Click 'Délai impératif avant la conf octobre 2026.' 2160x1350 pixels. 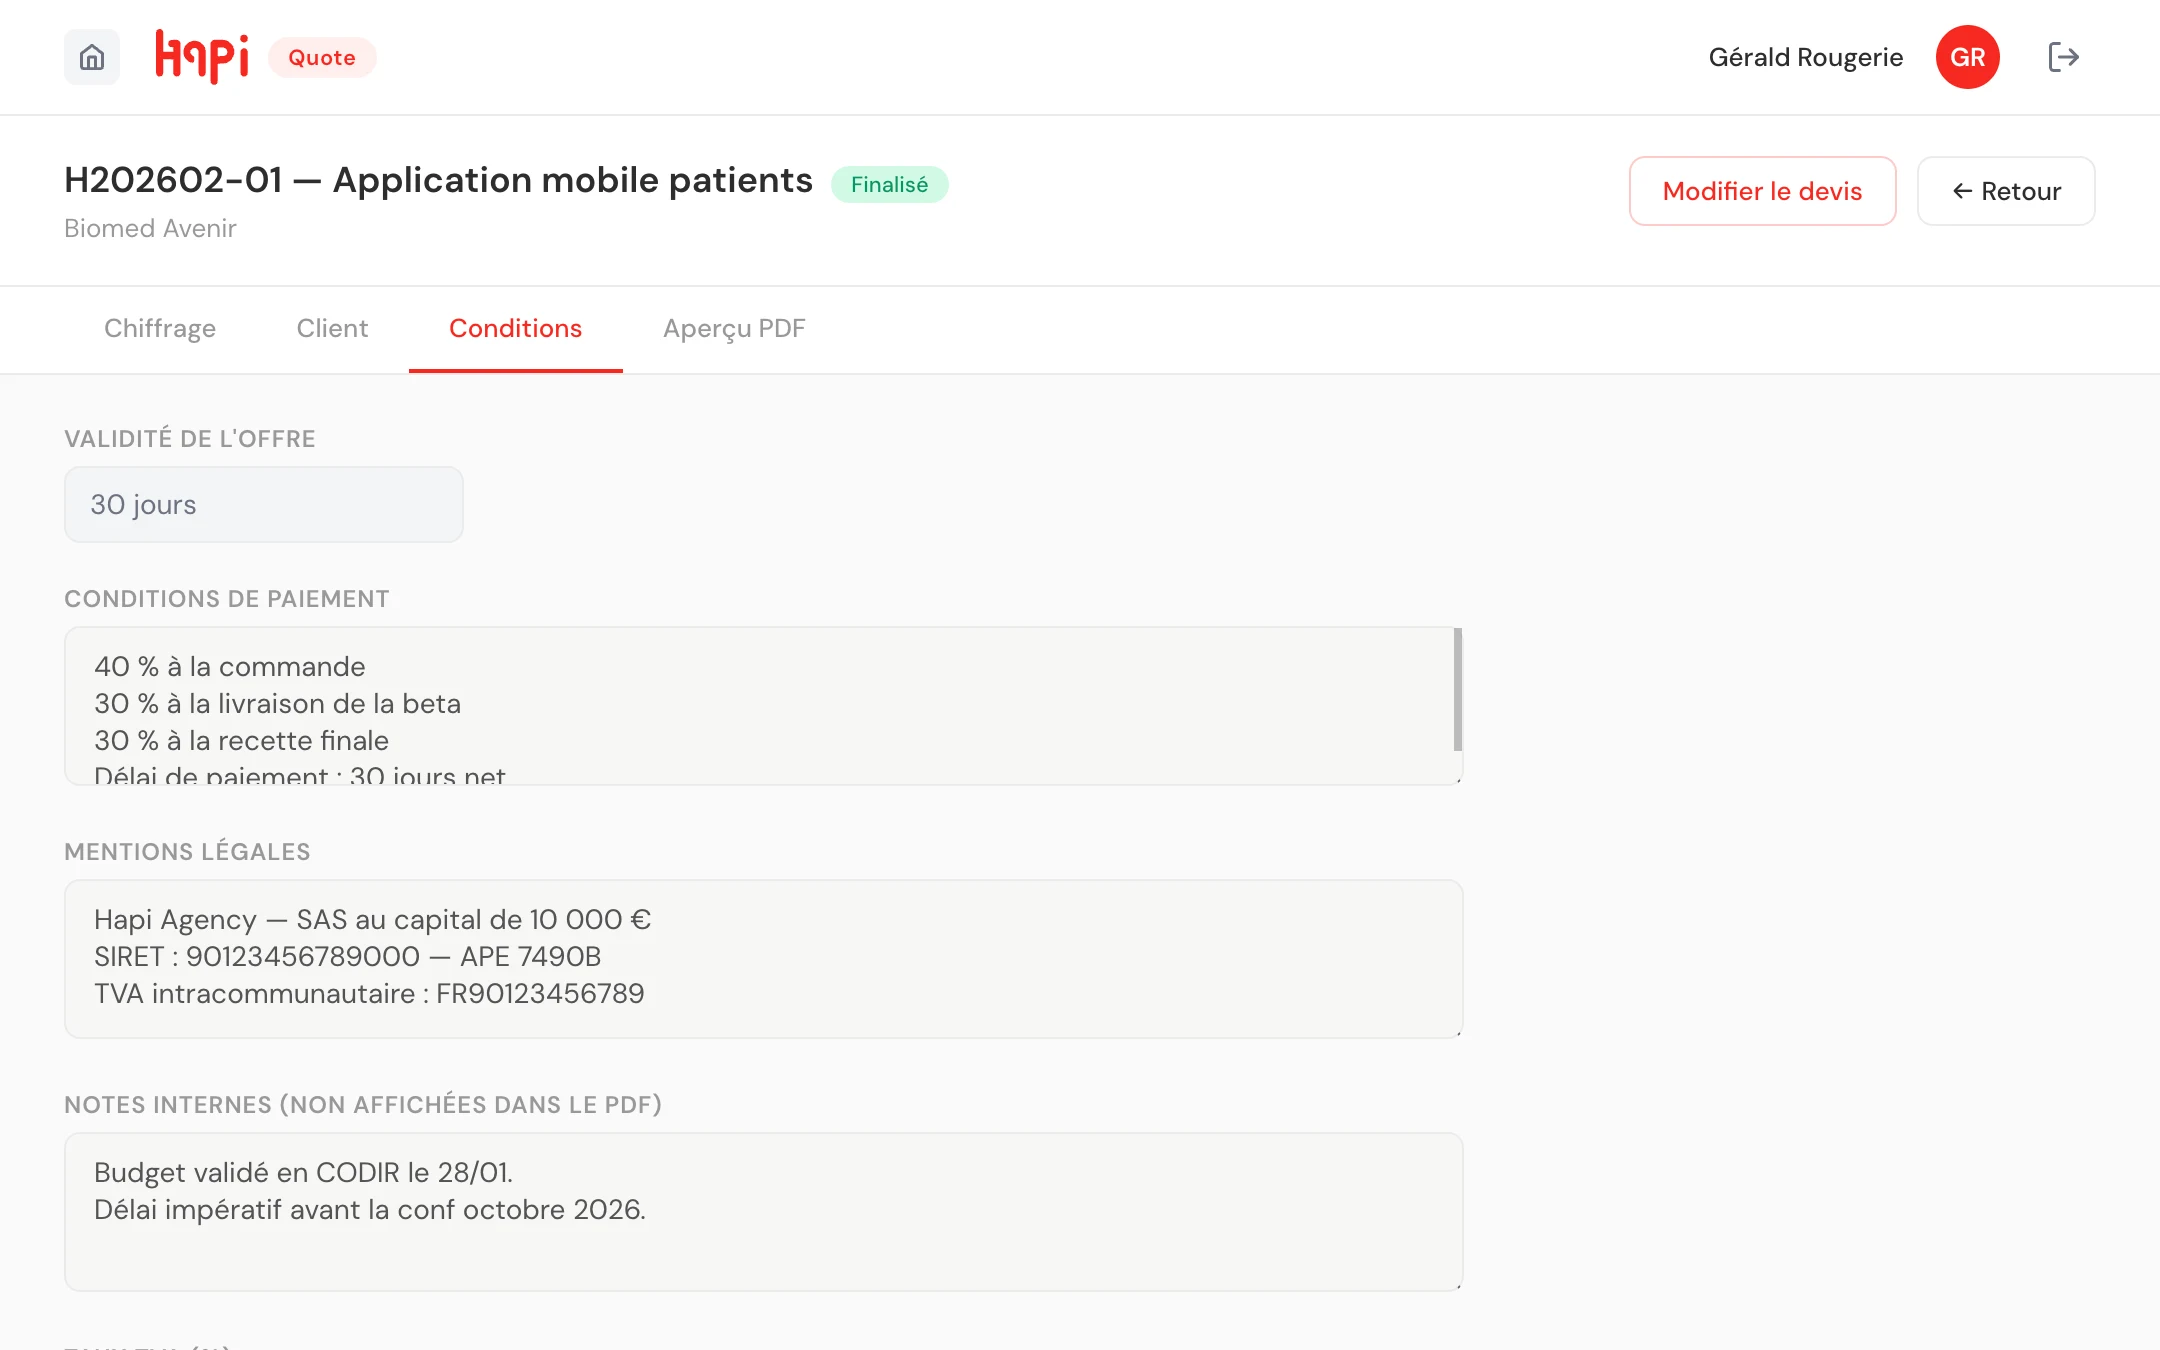pos(370,1209)
